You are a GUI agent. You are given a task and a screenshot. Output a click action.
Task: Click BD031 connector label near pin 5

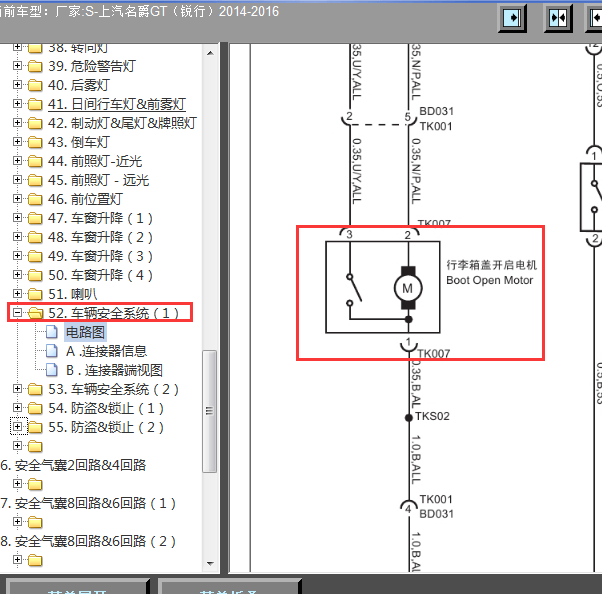pos(437,111)
